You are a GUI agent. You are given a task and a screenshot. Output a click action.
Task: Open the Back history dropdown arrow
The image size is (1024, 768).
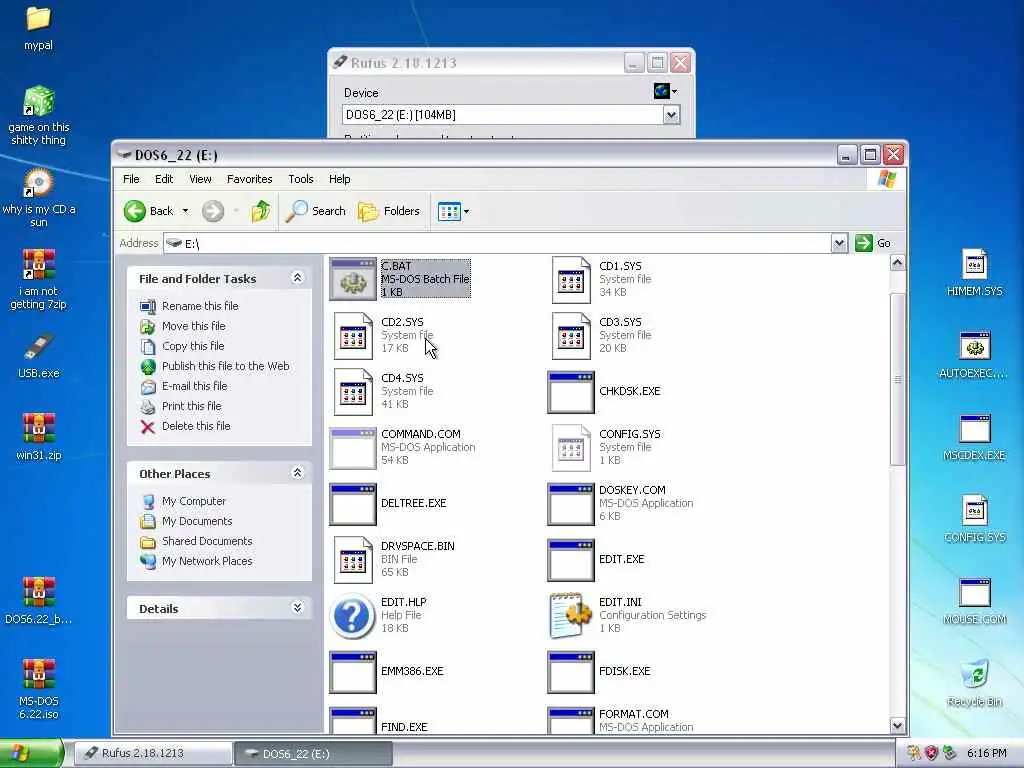(185, 211)
